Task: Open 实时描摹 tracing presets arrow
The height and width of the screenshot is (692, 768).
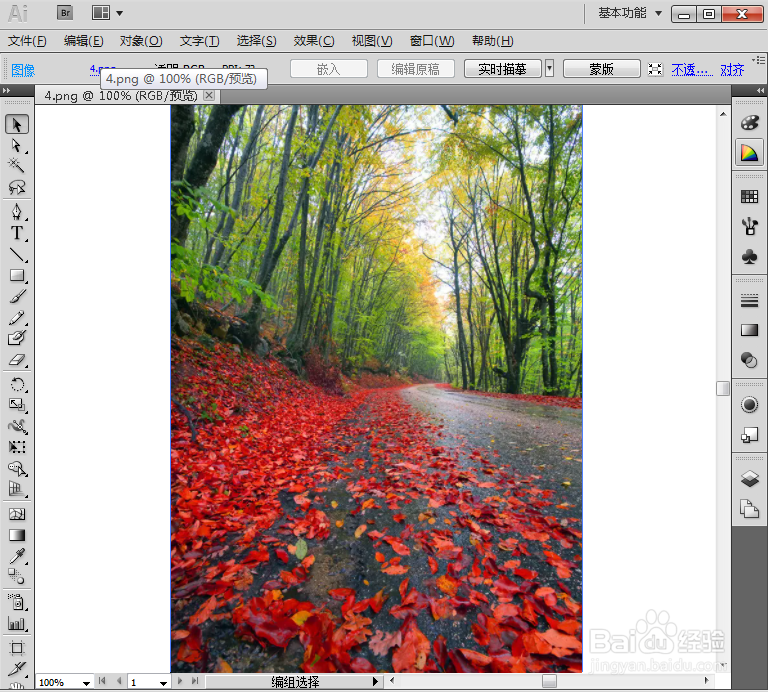Action: tap(550, 69)
